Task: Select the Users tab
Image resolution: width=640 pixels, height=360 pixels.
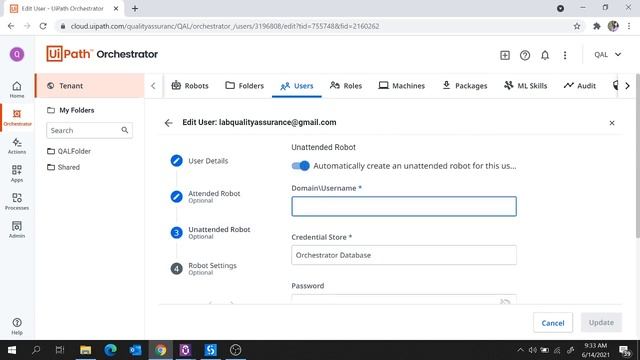Action: 297,86
